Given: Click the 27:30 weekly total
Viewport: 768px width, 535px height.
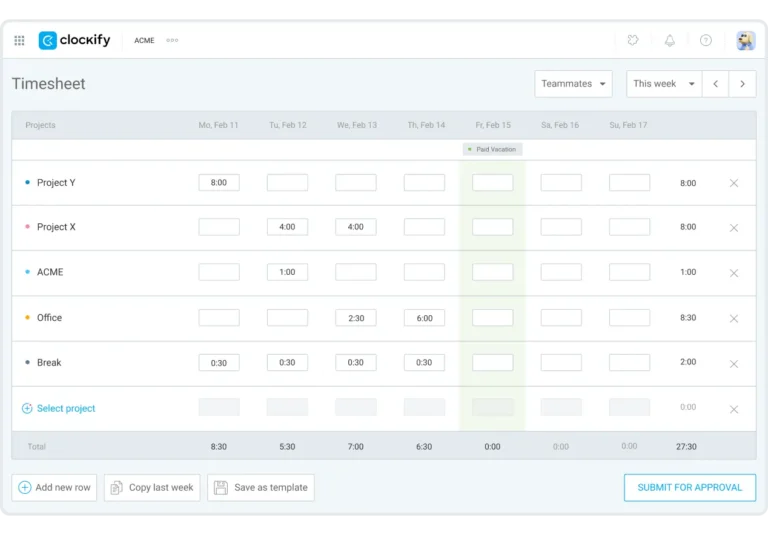Looking at the screenshot, I should coord(686,446).
